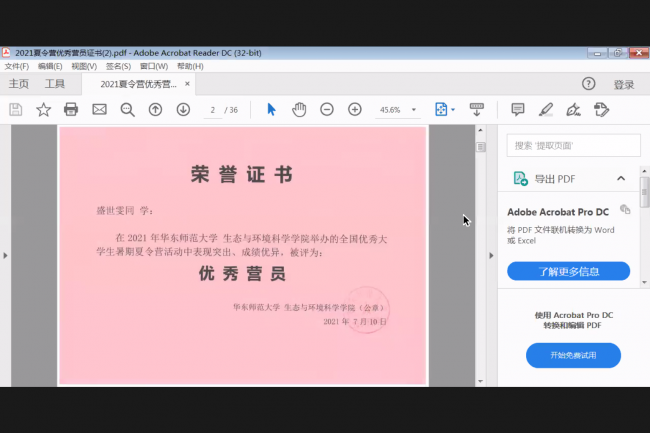650x433 pixels.
Task: Open the find text magnifier tool
Action: coord(127,109)
